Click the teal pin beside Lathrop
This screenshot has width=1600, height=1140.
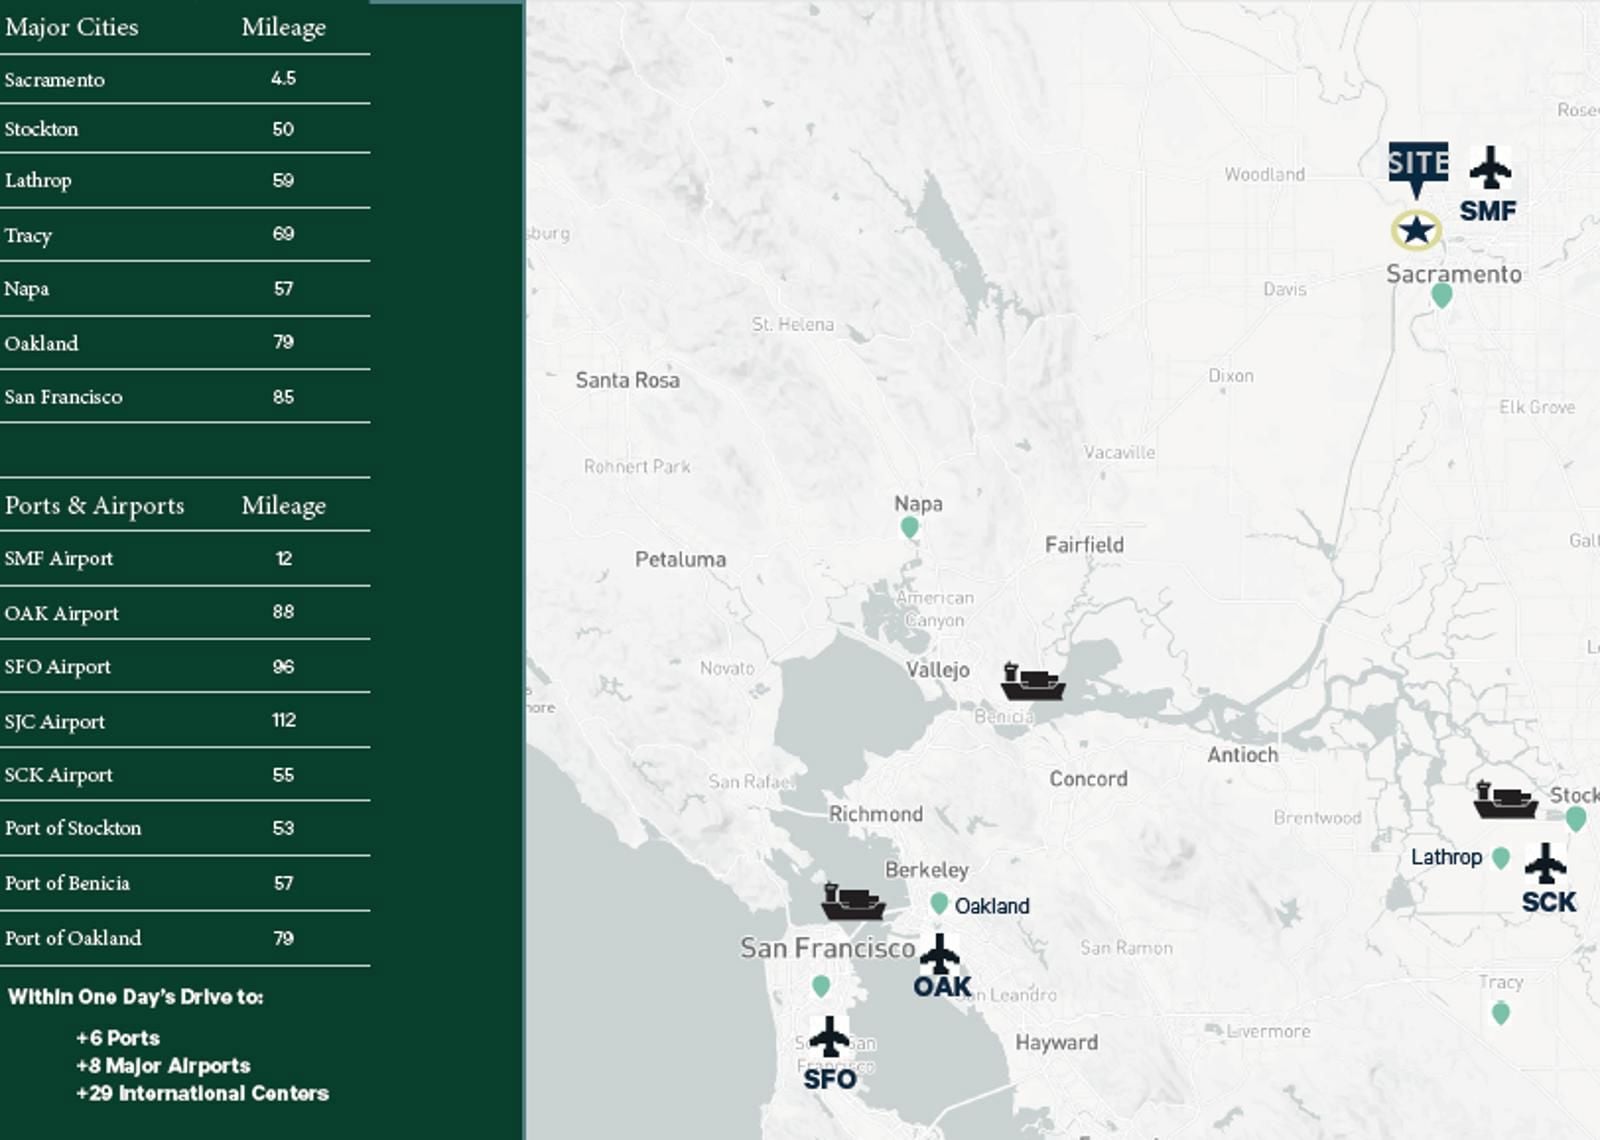coord(1503,856)
